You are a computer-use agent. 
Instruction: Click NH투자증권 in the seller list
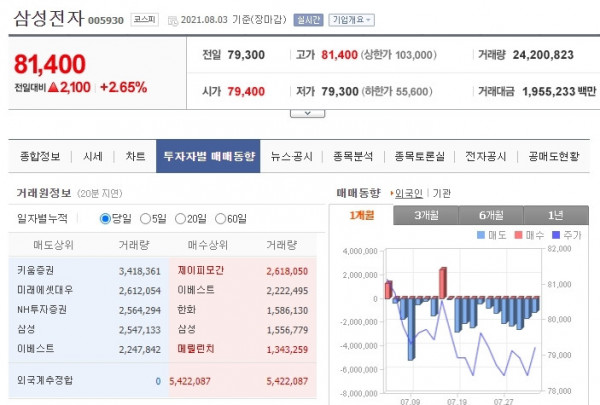pos(42,310)
